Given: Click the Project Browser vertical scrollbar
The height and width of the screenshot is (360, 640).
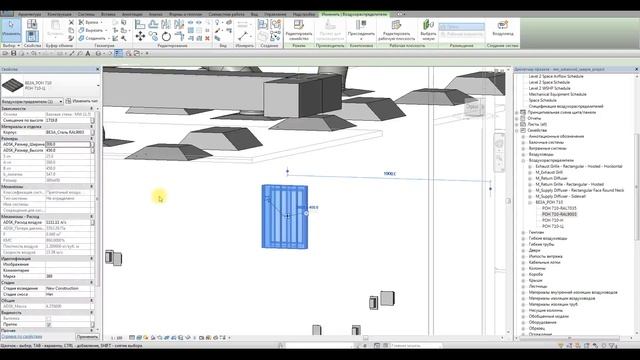Looking at the screenshot, I should click(x=637, y=186).
